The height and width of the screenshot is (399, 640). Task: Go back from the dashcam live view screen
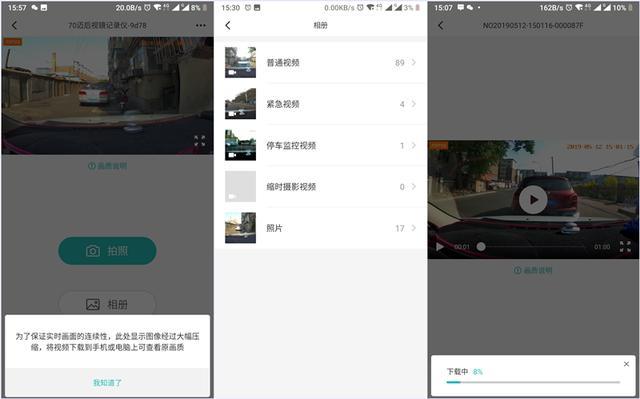(15, 25)
